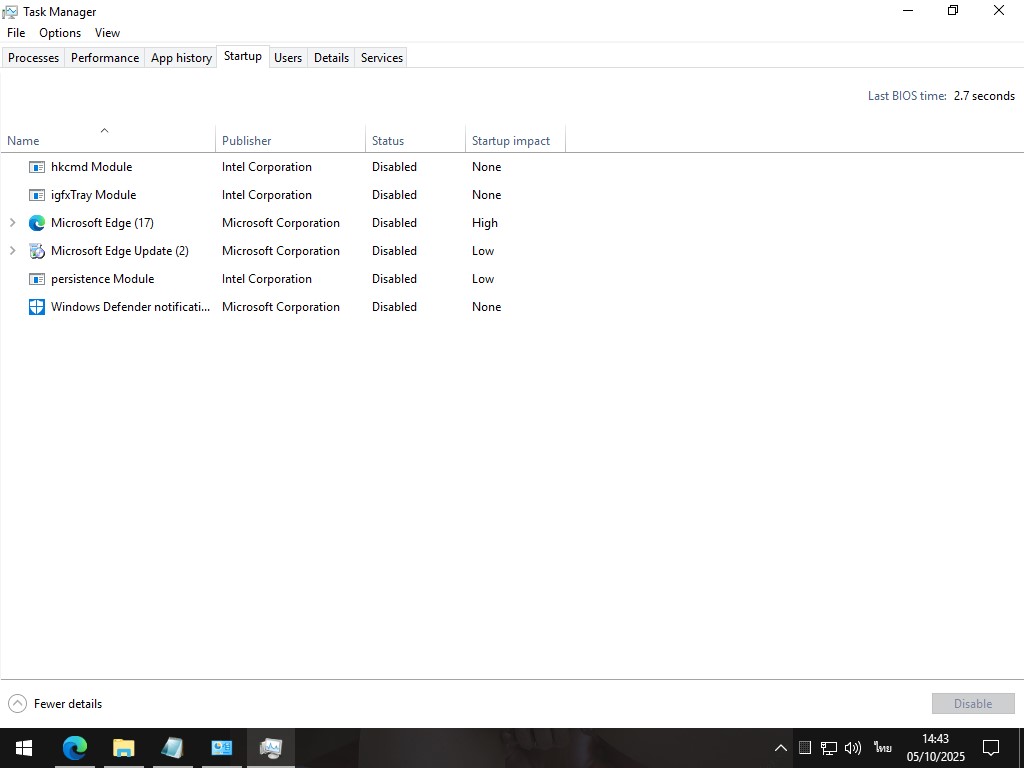Click Microsoft Corporation publisher of Windows Defender
The width and height of the screenshot is (1024, 768).
click(x=281, y=307)
